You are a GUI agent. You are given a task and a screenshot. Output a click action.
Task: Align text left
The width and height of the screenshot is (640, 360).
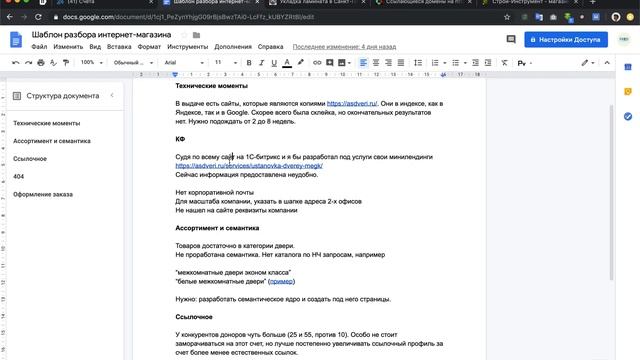[x=363, y=63]
